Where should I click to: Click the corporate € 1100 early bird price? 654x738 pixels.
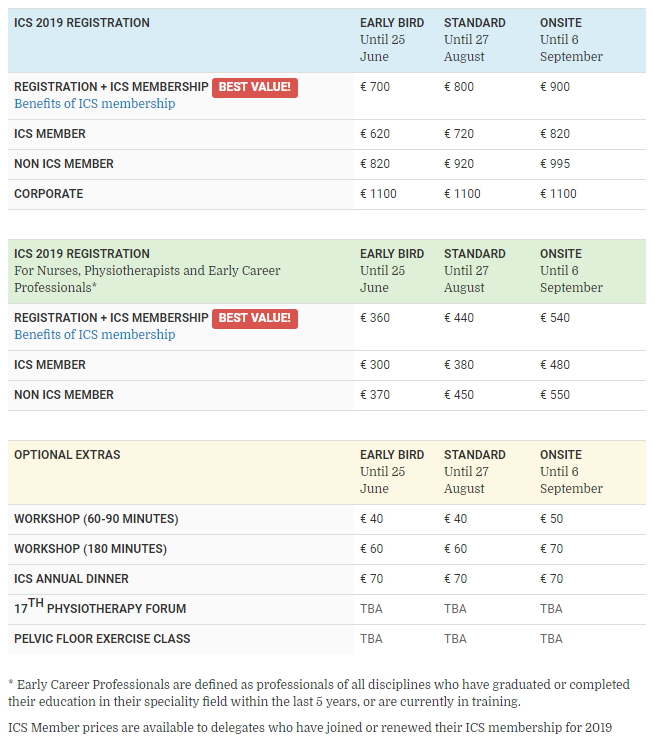(x=378, y=194)
